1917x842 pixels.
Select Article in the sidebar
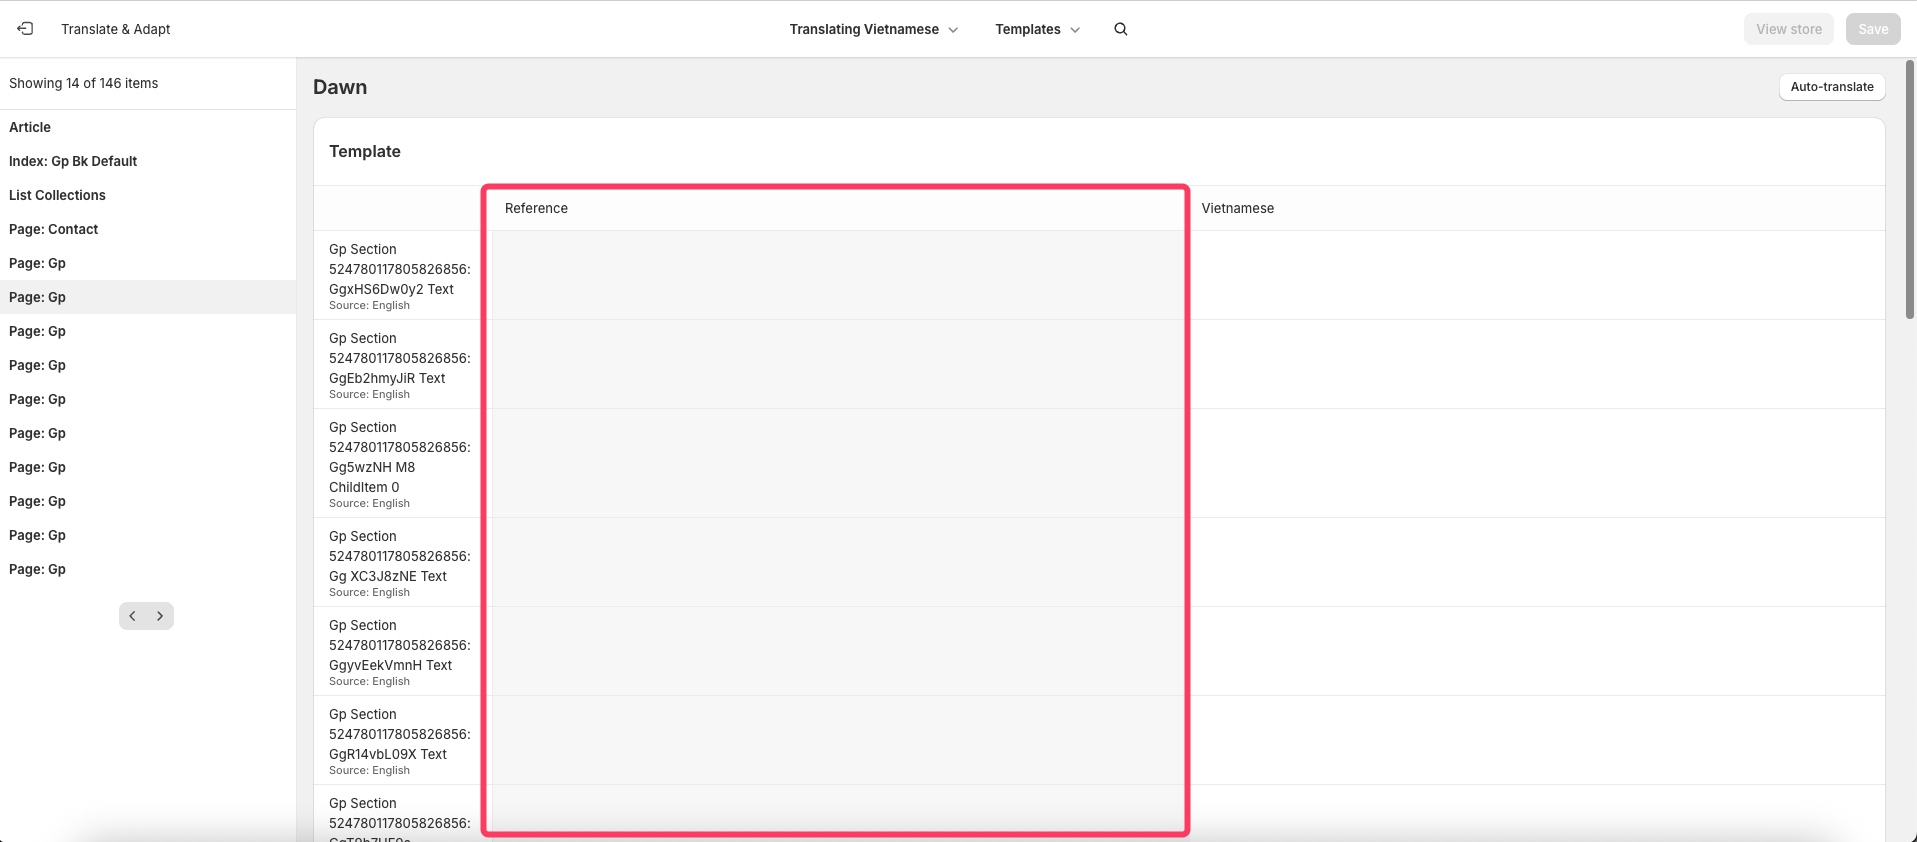pos(30,127)
